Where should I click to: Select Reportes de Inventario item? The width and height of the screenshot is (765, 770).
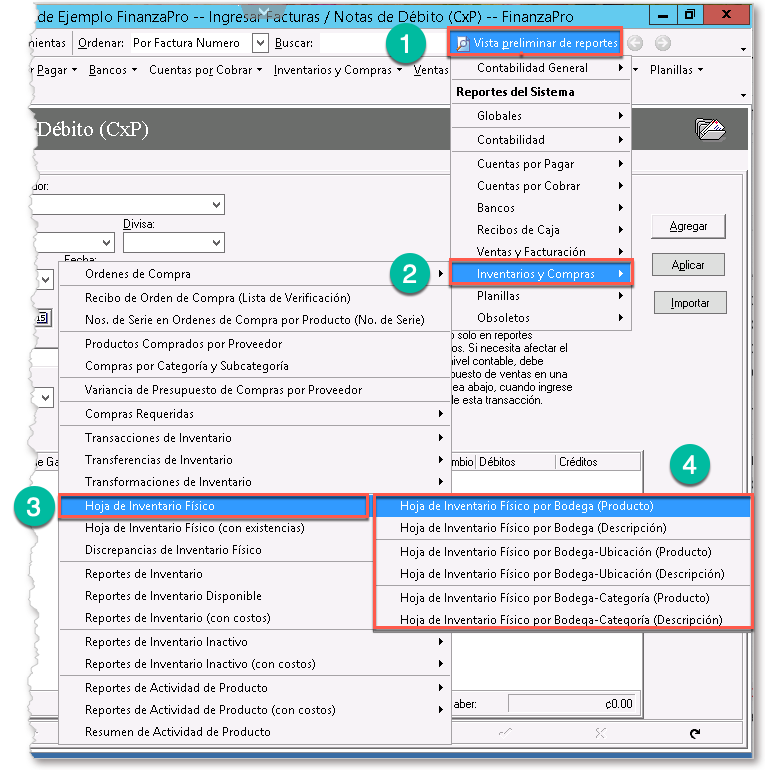[x=216, y=575]
